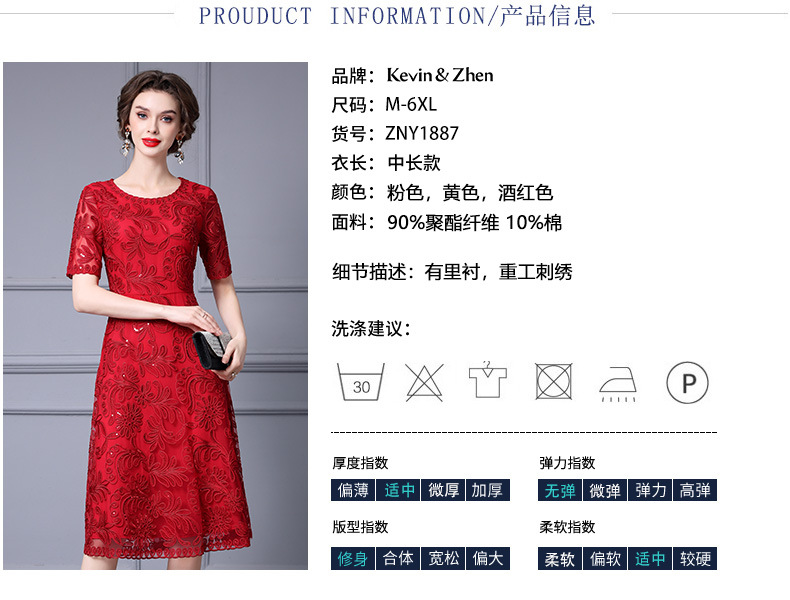The image size is (790, 600).
Task: Click the item number ZNY1887
Action: [x=422, y=134]
